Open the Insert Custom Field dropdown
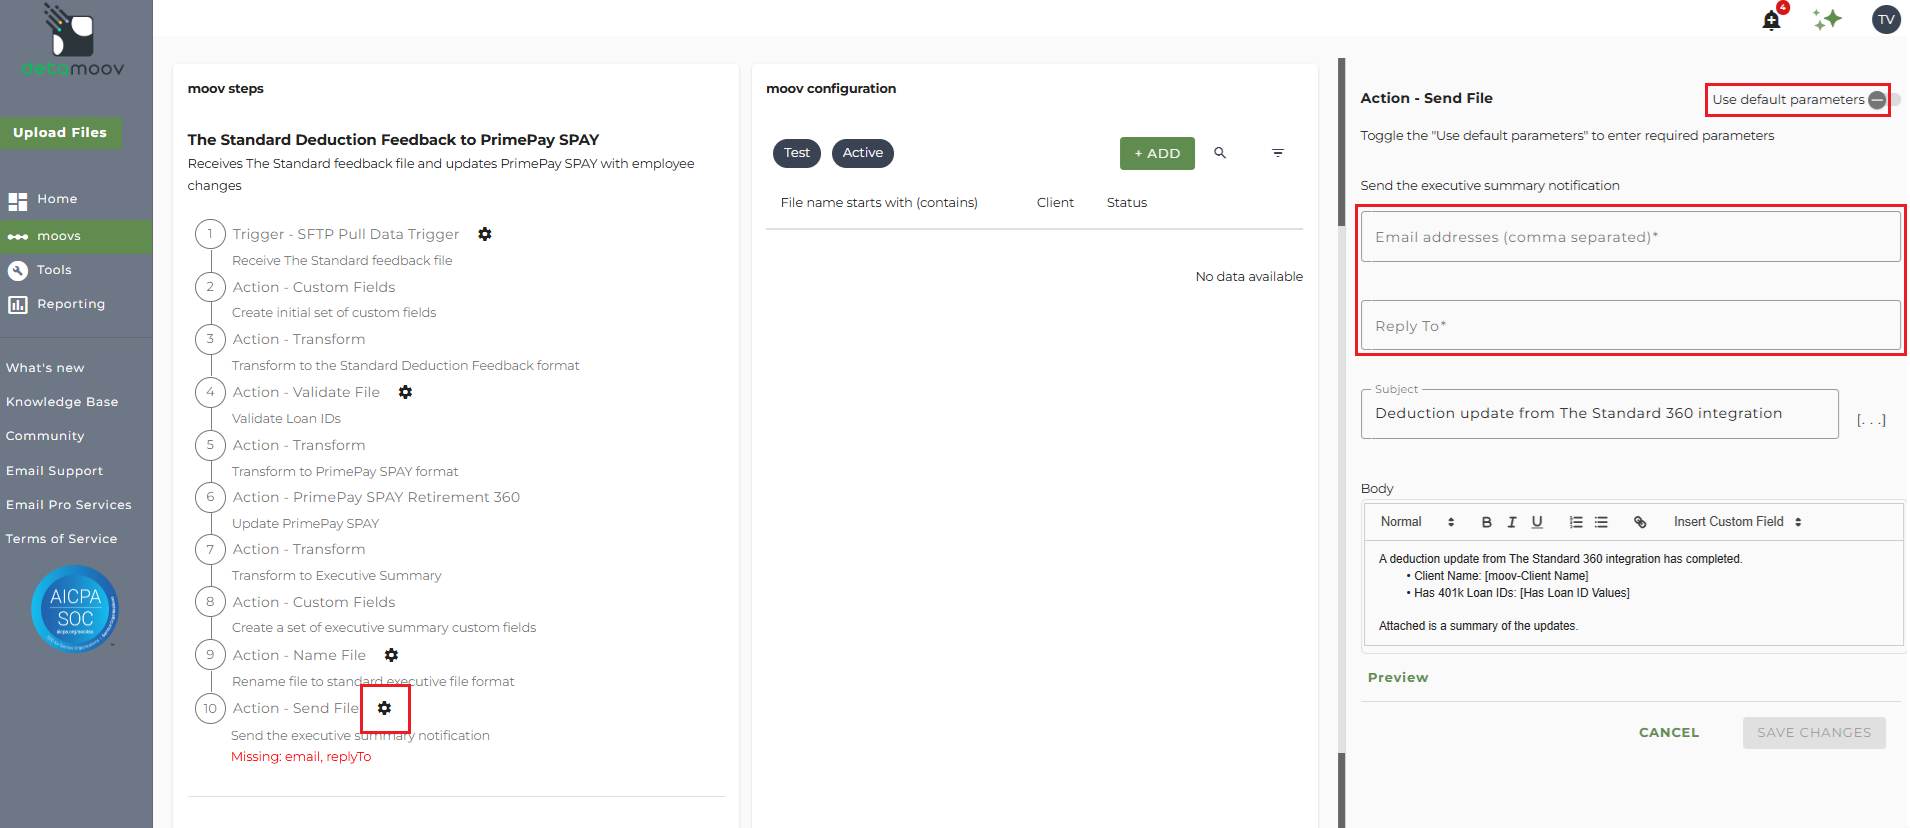The height and width of the screenshot is (828, 1910). 1738,522
